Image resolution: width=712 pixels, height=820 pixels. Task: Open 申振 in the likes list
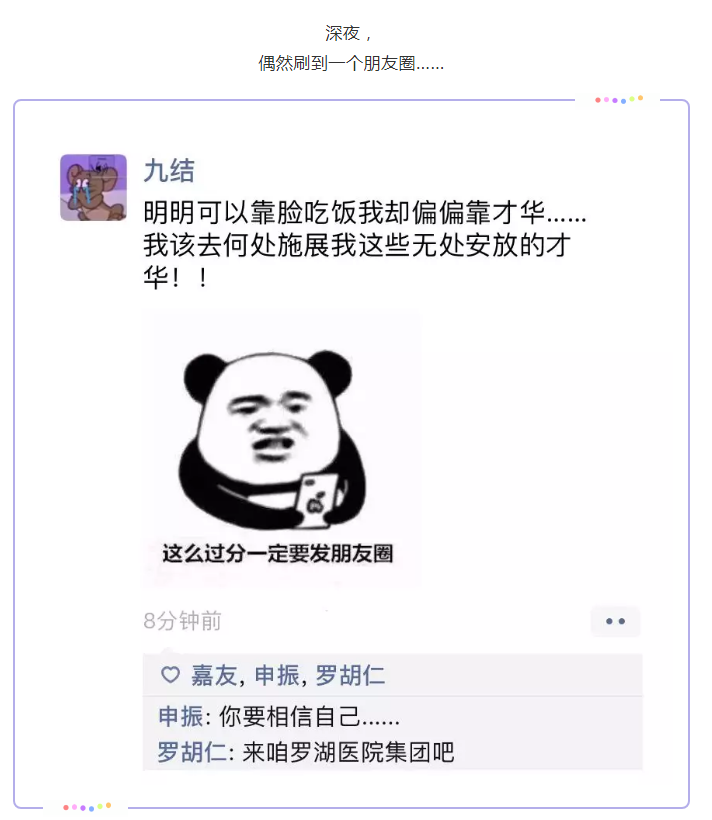click(x=277, y=675)
